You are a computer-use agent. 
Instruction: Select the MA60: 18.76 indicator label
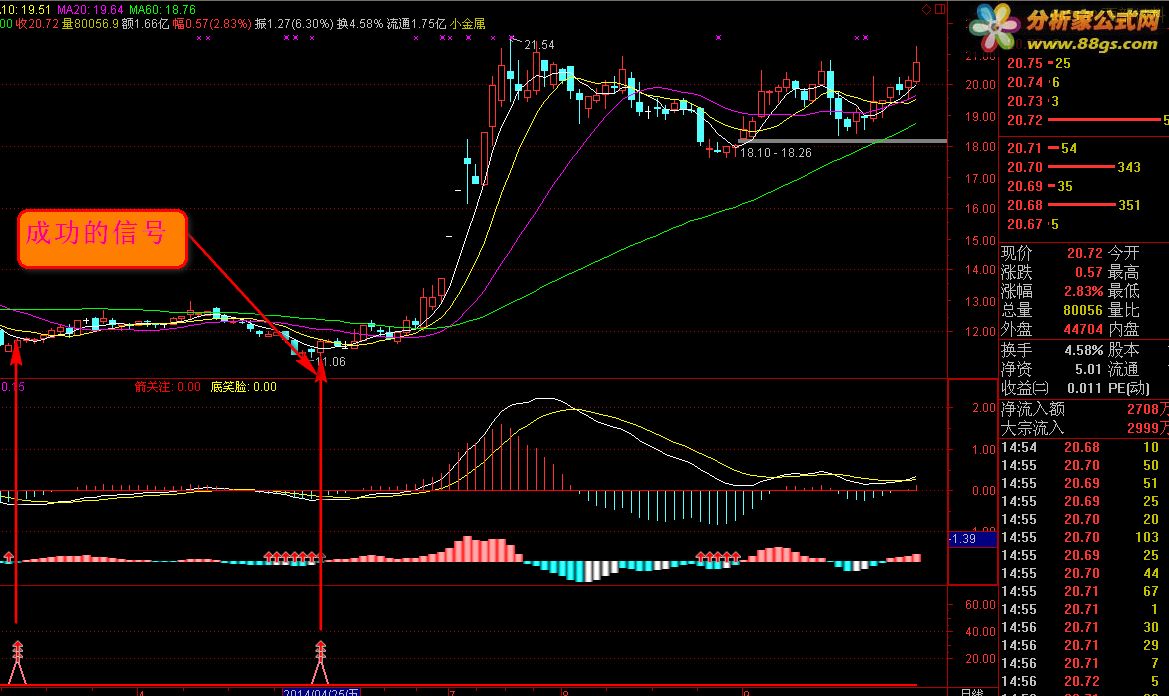(163, 10)
